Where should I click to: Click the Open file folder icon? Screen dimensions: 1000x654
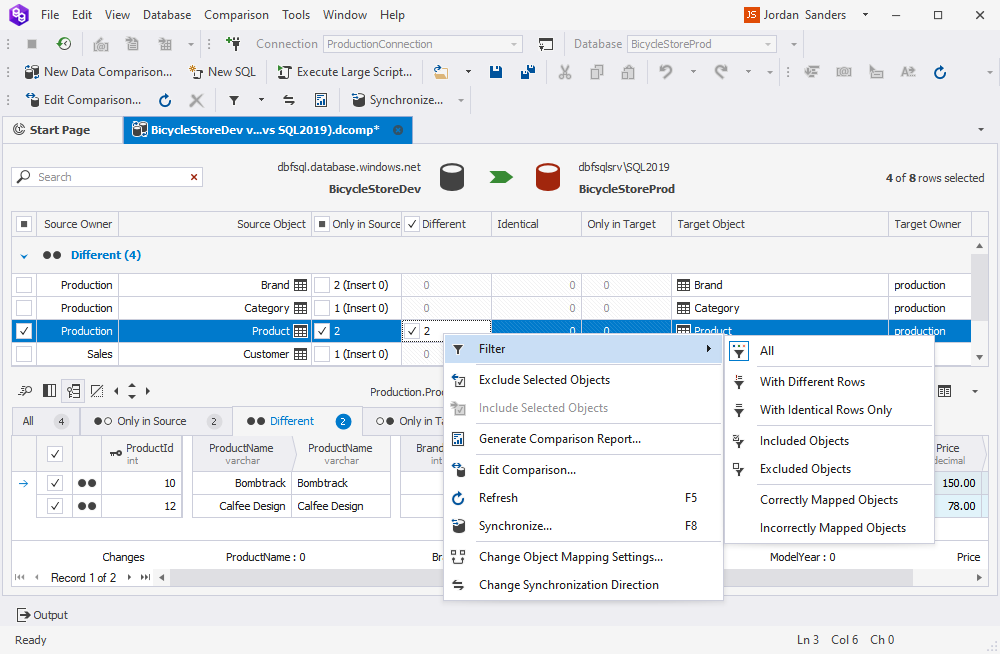[441, 72]
